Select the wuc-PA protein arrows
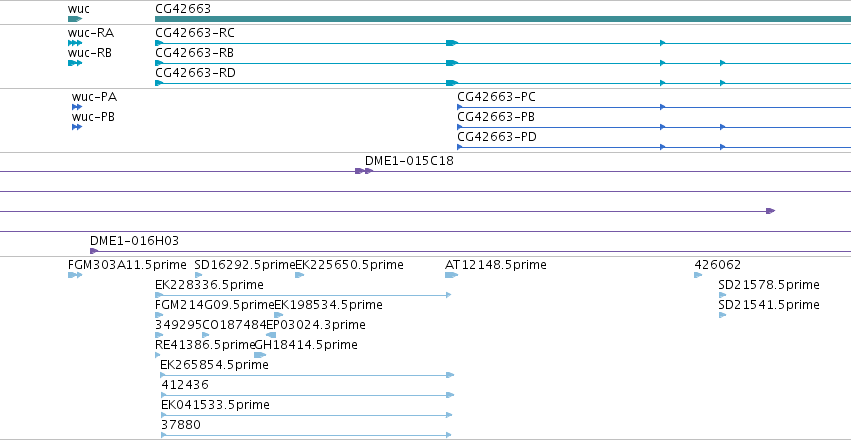Image resolution: width=851 pixels, height=440 pixels. [x=77, y=107]
